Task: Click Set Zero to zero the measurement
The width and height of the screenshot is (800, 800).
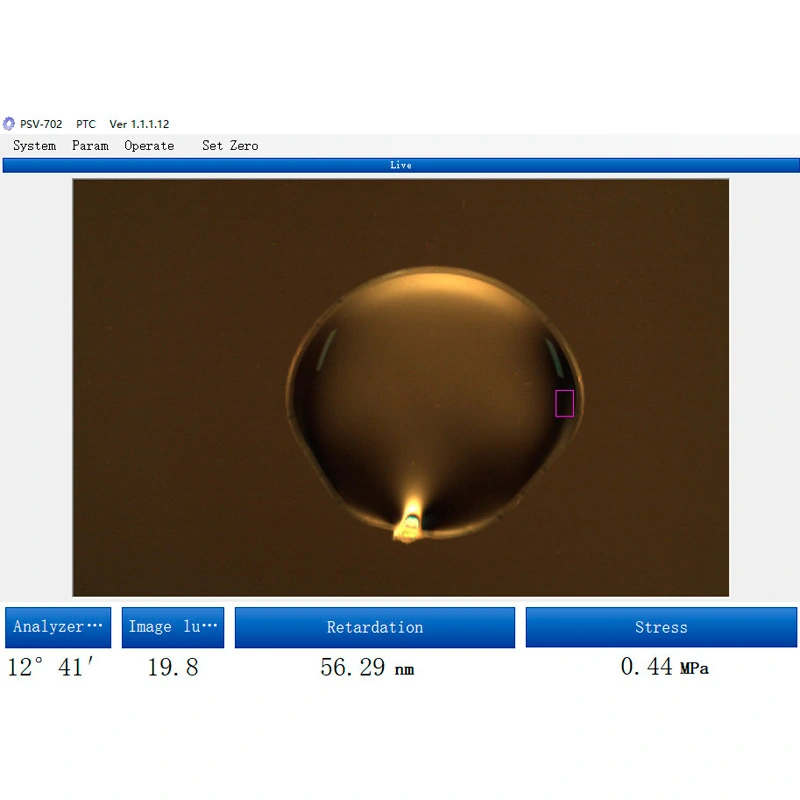Action: (x=229, y=146)
